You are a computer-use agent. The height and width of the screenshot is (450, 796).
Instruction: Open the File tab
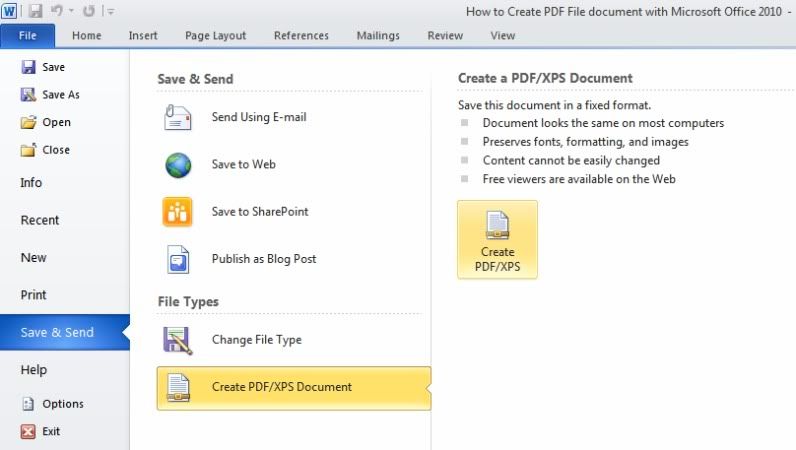pos(29,35)
